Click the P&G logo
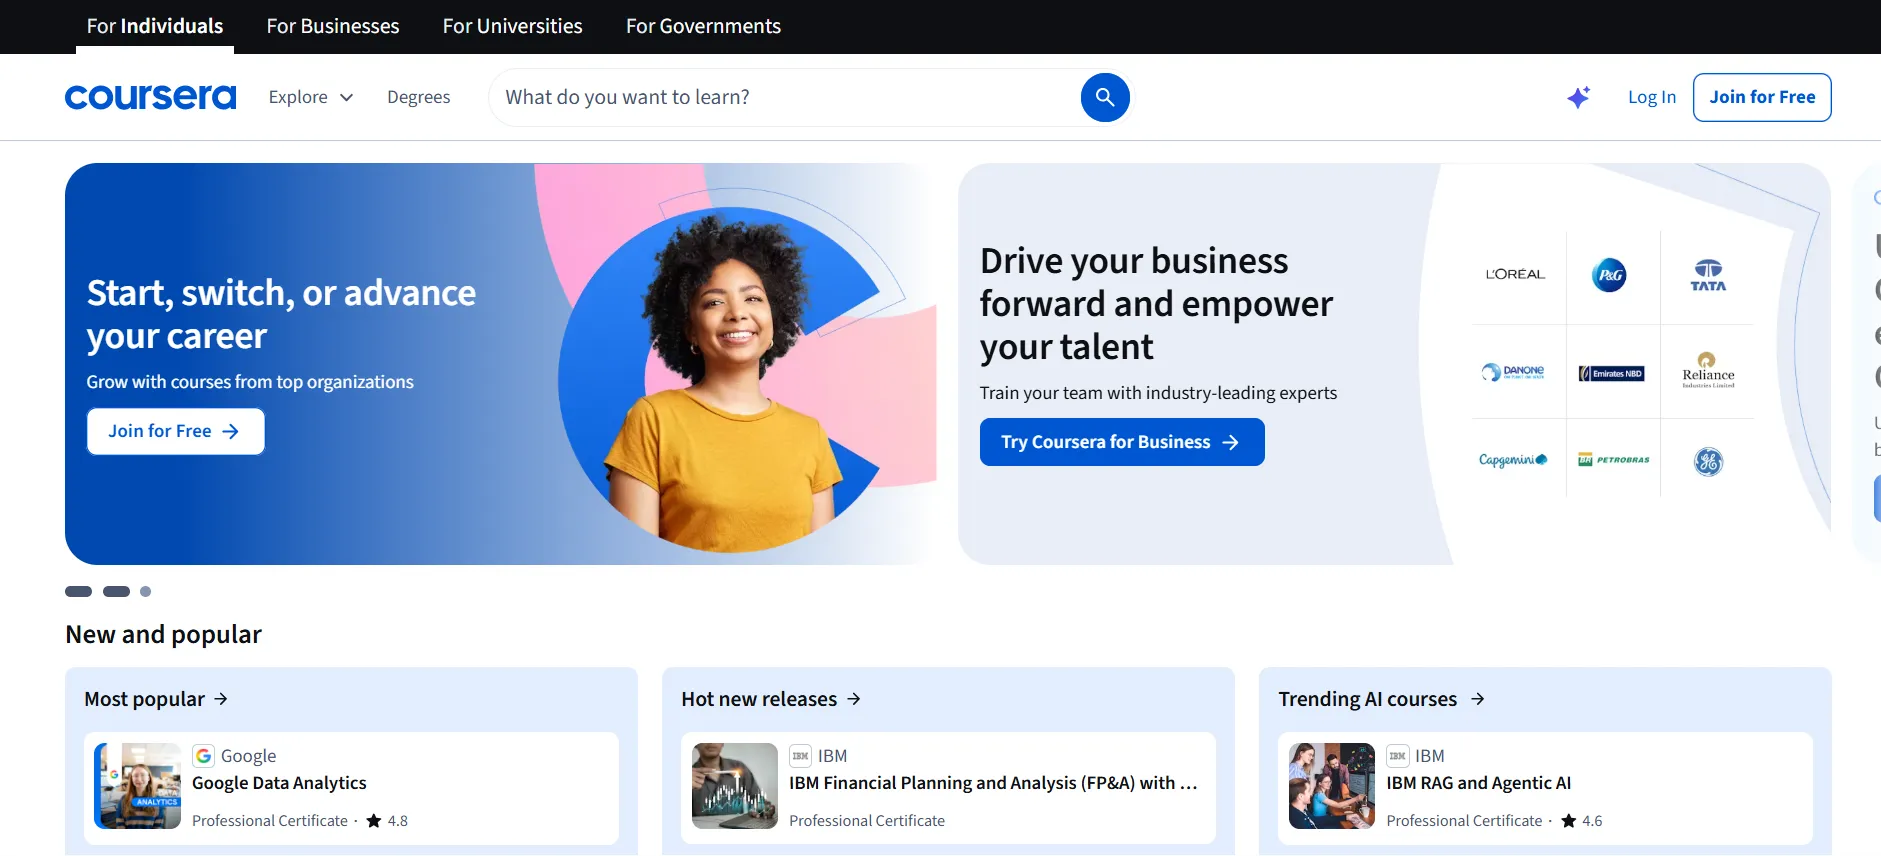 (1609, 275)
